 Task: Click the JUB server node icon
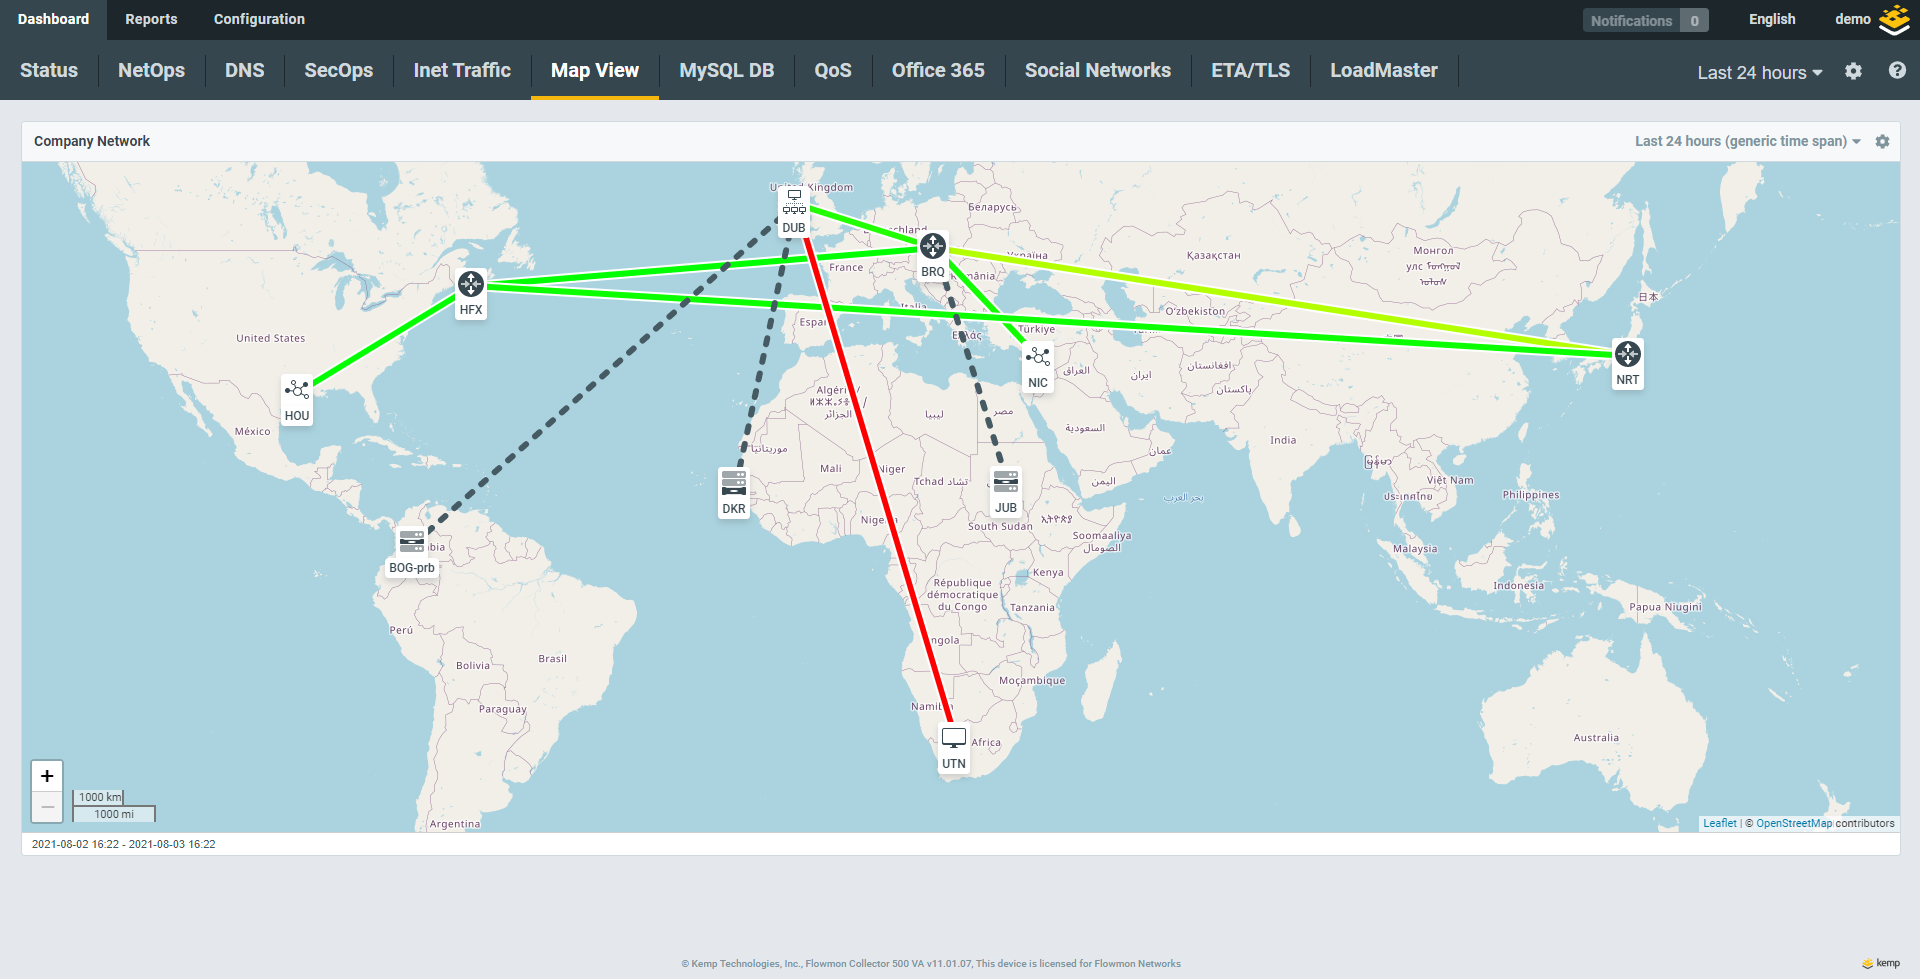pyautogui.click(x=1006, y=482)
